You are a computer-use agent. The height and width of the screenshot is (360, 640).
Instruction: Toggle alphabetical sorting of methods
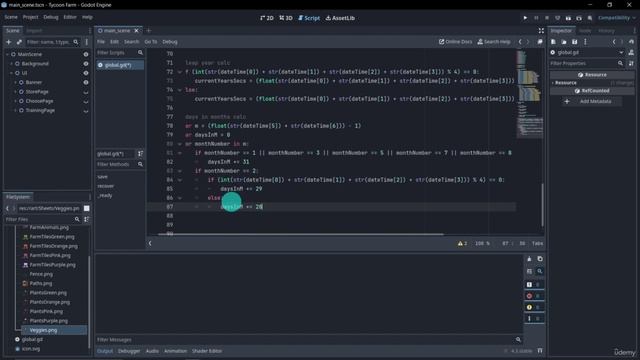(140, 153)
